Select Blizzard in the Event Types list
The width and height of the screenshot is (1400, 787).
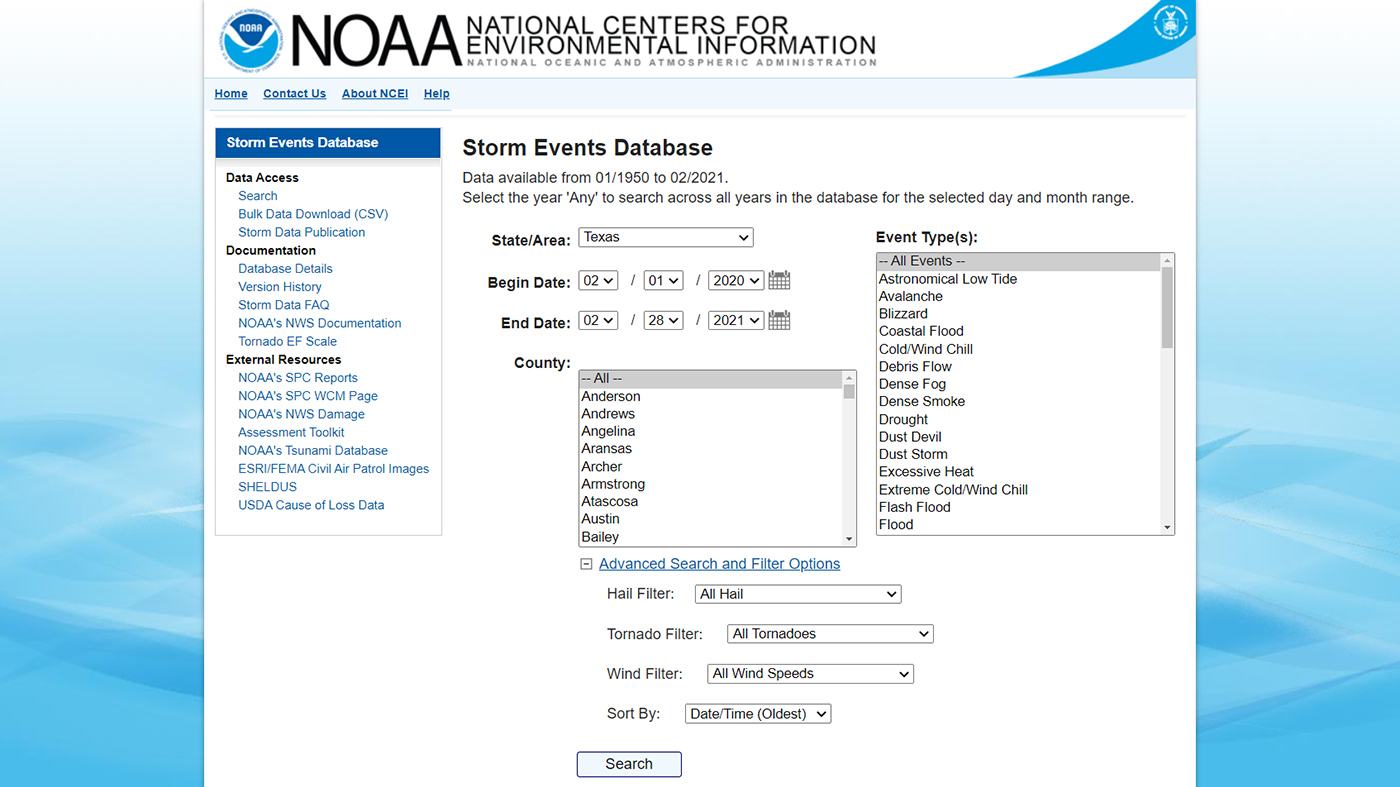pos(903,314)
